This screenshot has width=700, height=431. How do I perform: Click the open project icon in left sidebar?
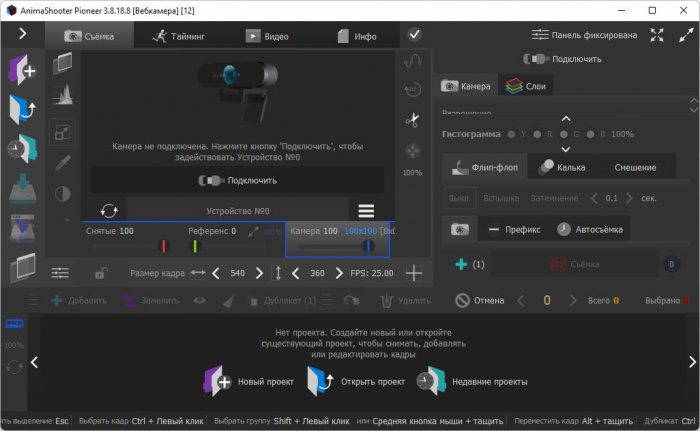tap(22, 109)
